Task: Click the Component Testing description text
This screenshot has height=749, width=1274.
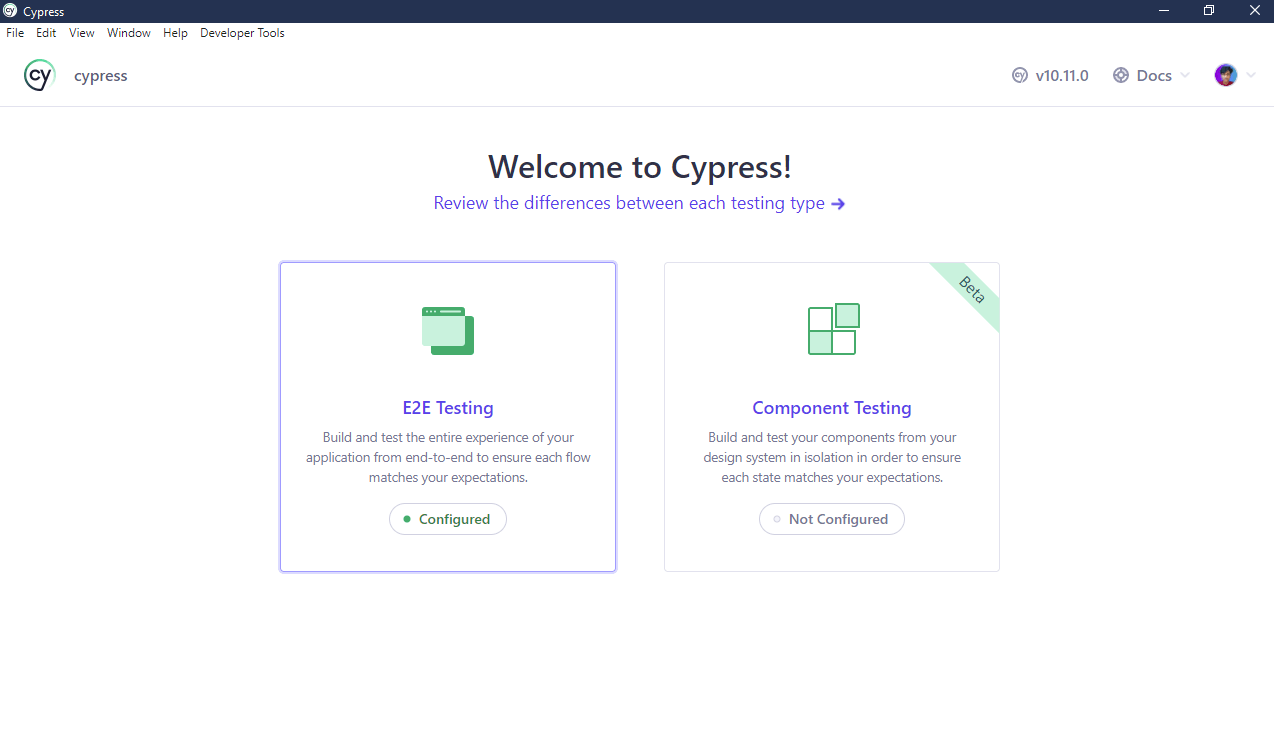Action: click(832, 457)
